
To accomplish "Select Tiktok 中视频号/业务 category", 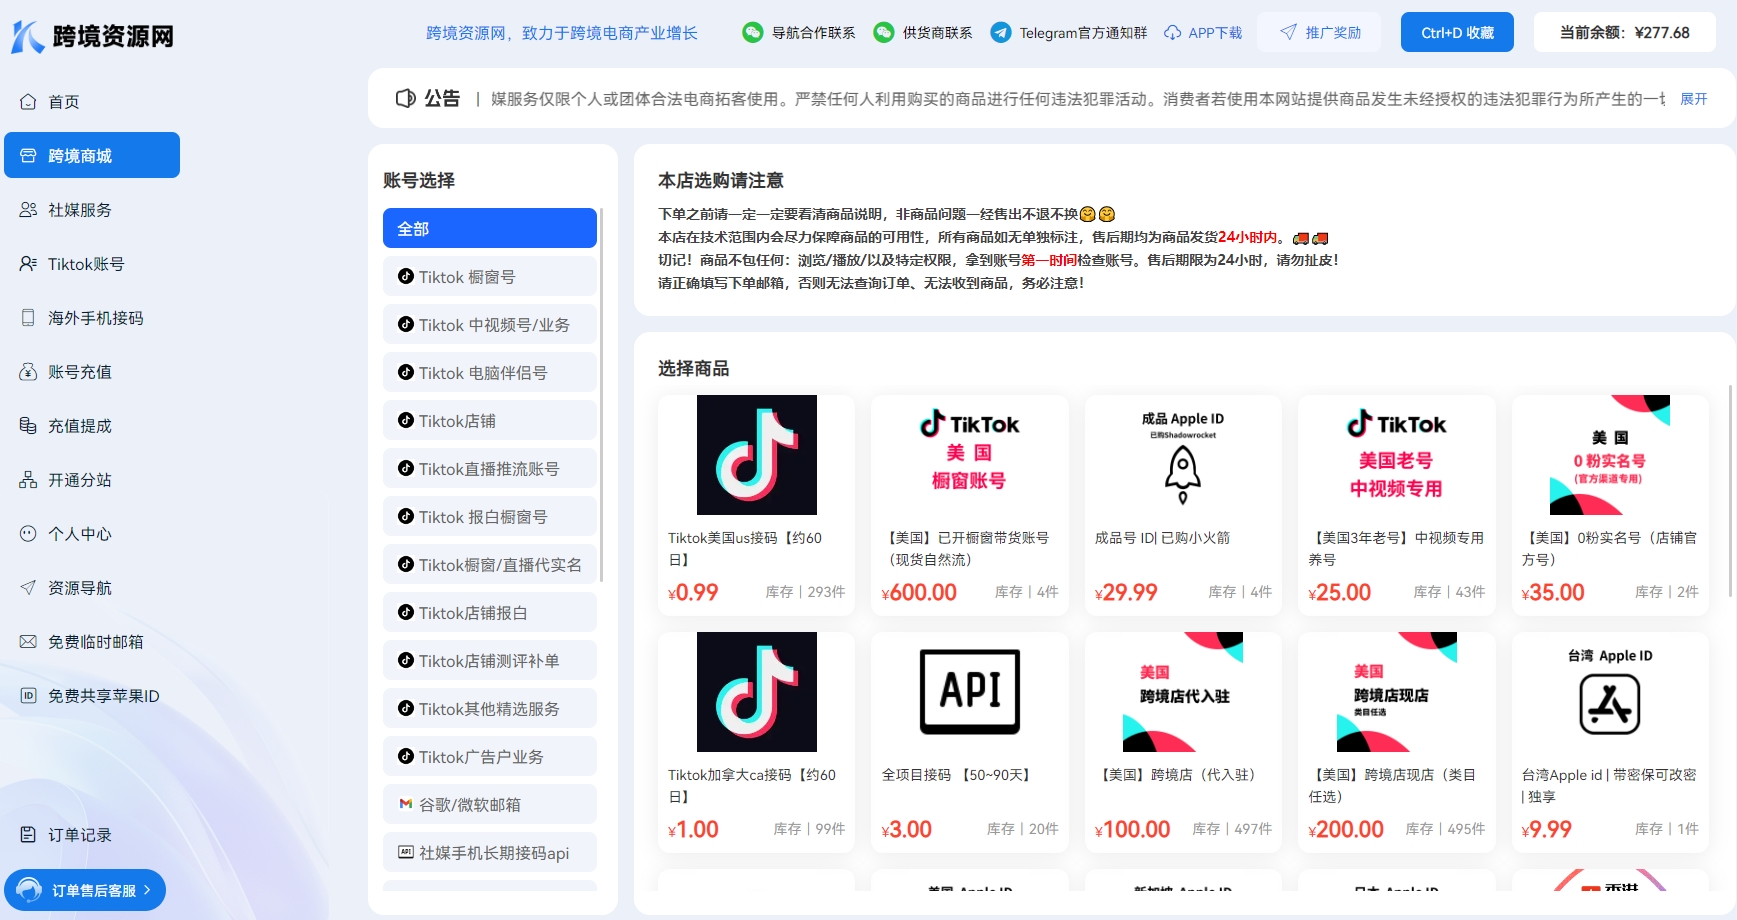I will click(x=490, y=324).
